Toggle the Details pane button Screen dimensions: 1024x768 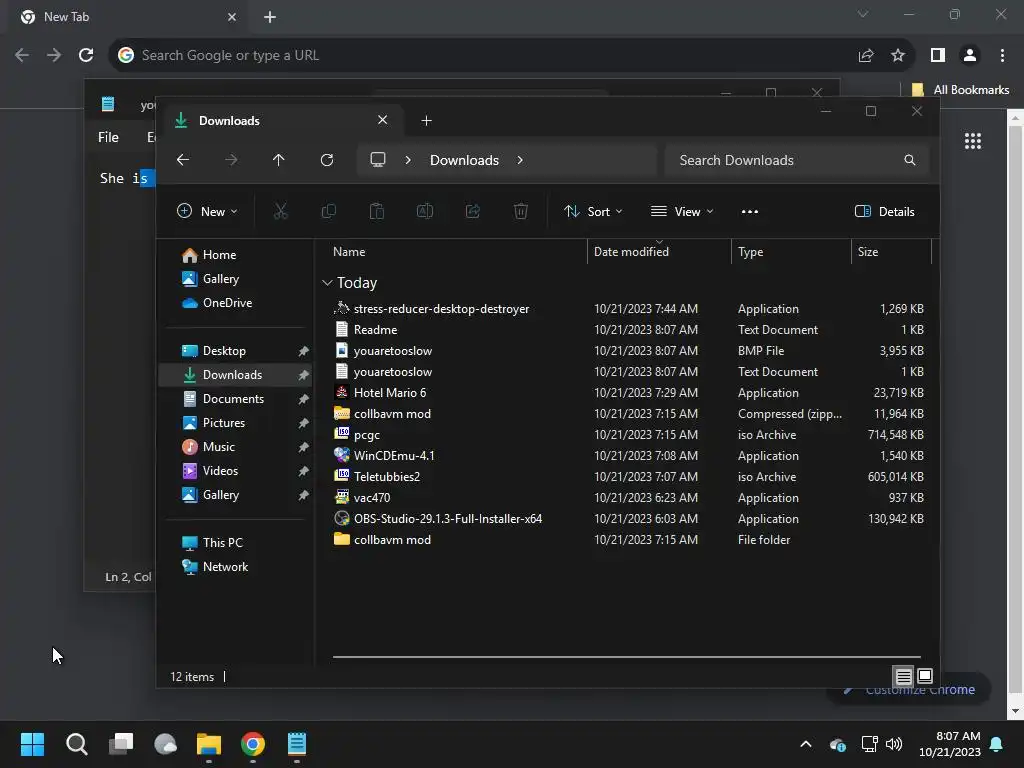coord(885,211)
